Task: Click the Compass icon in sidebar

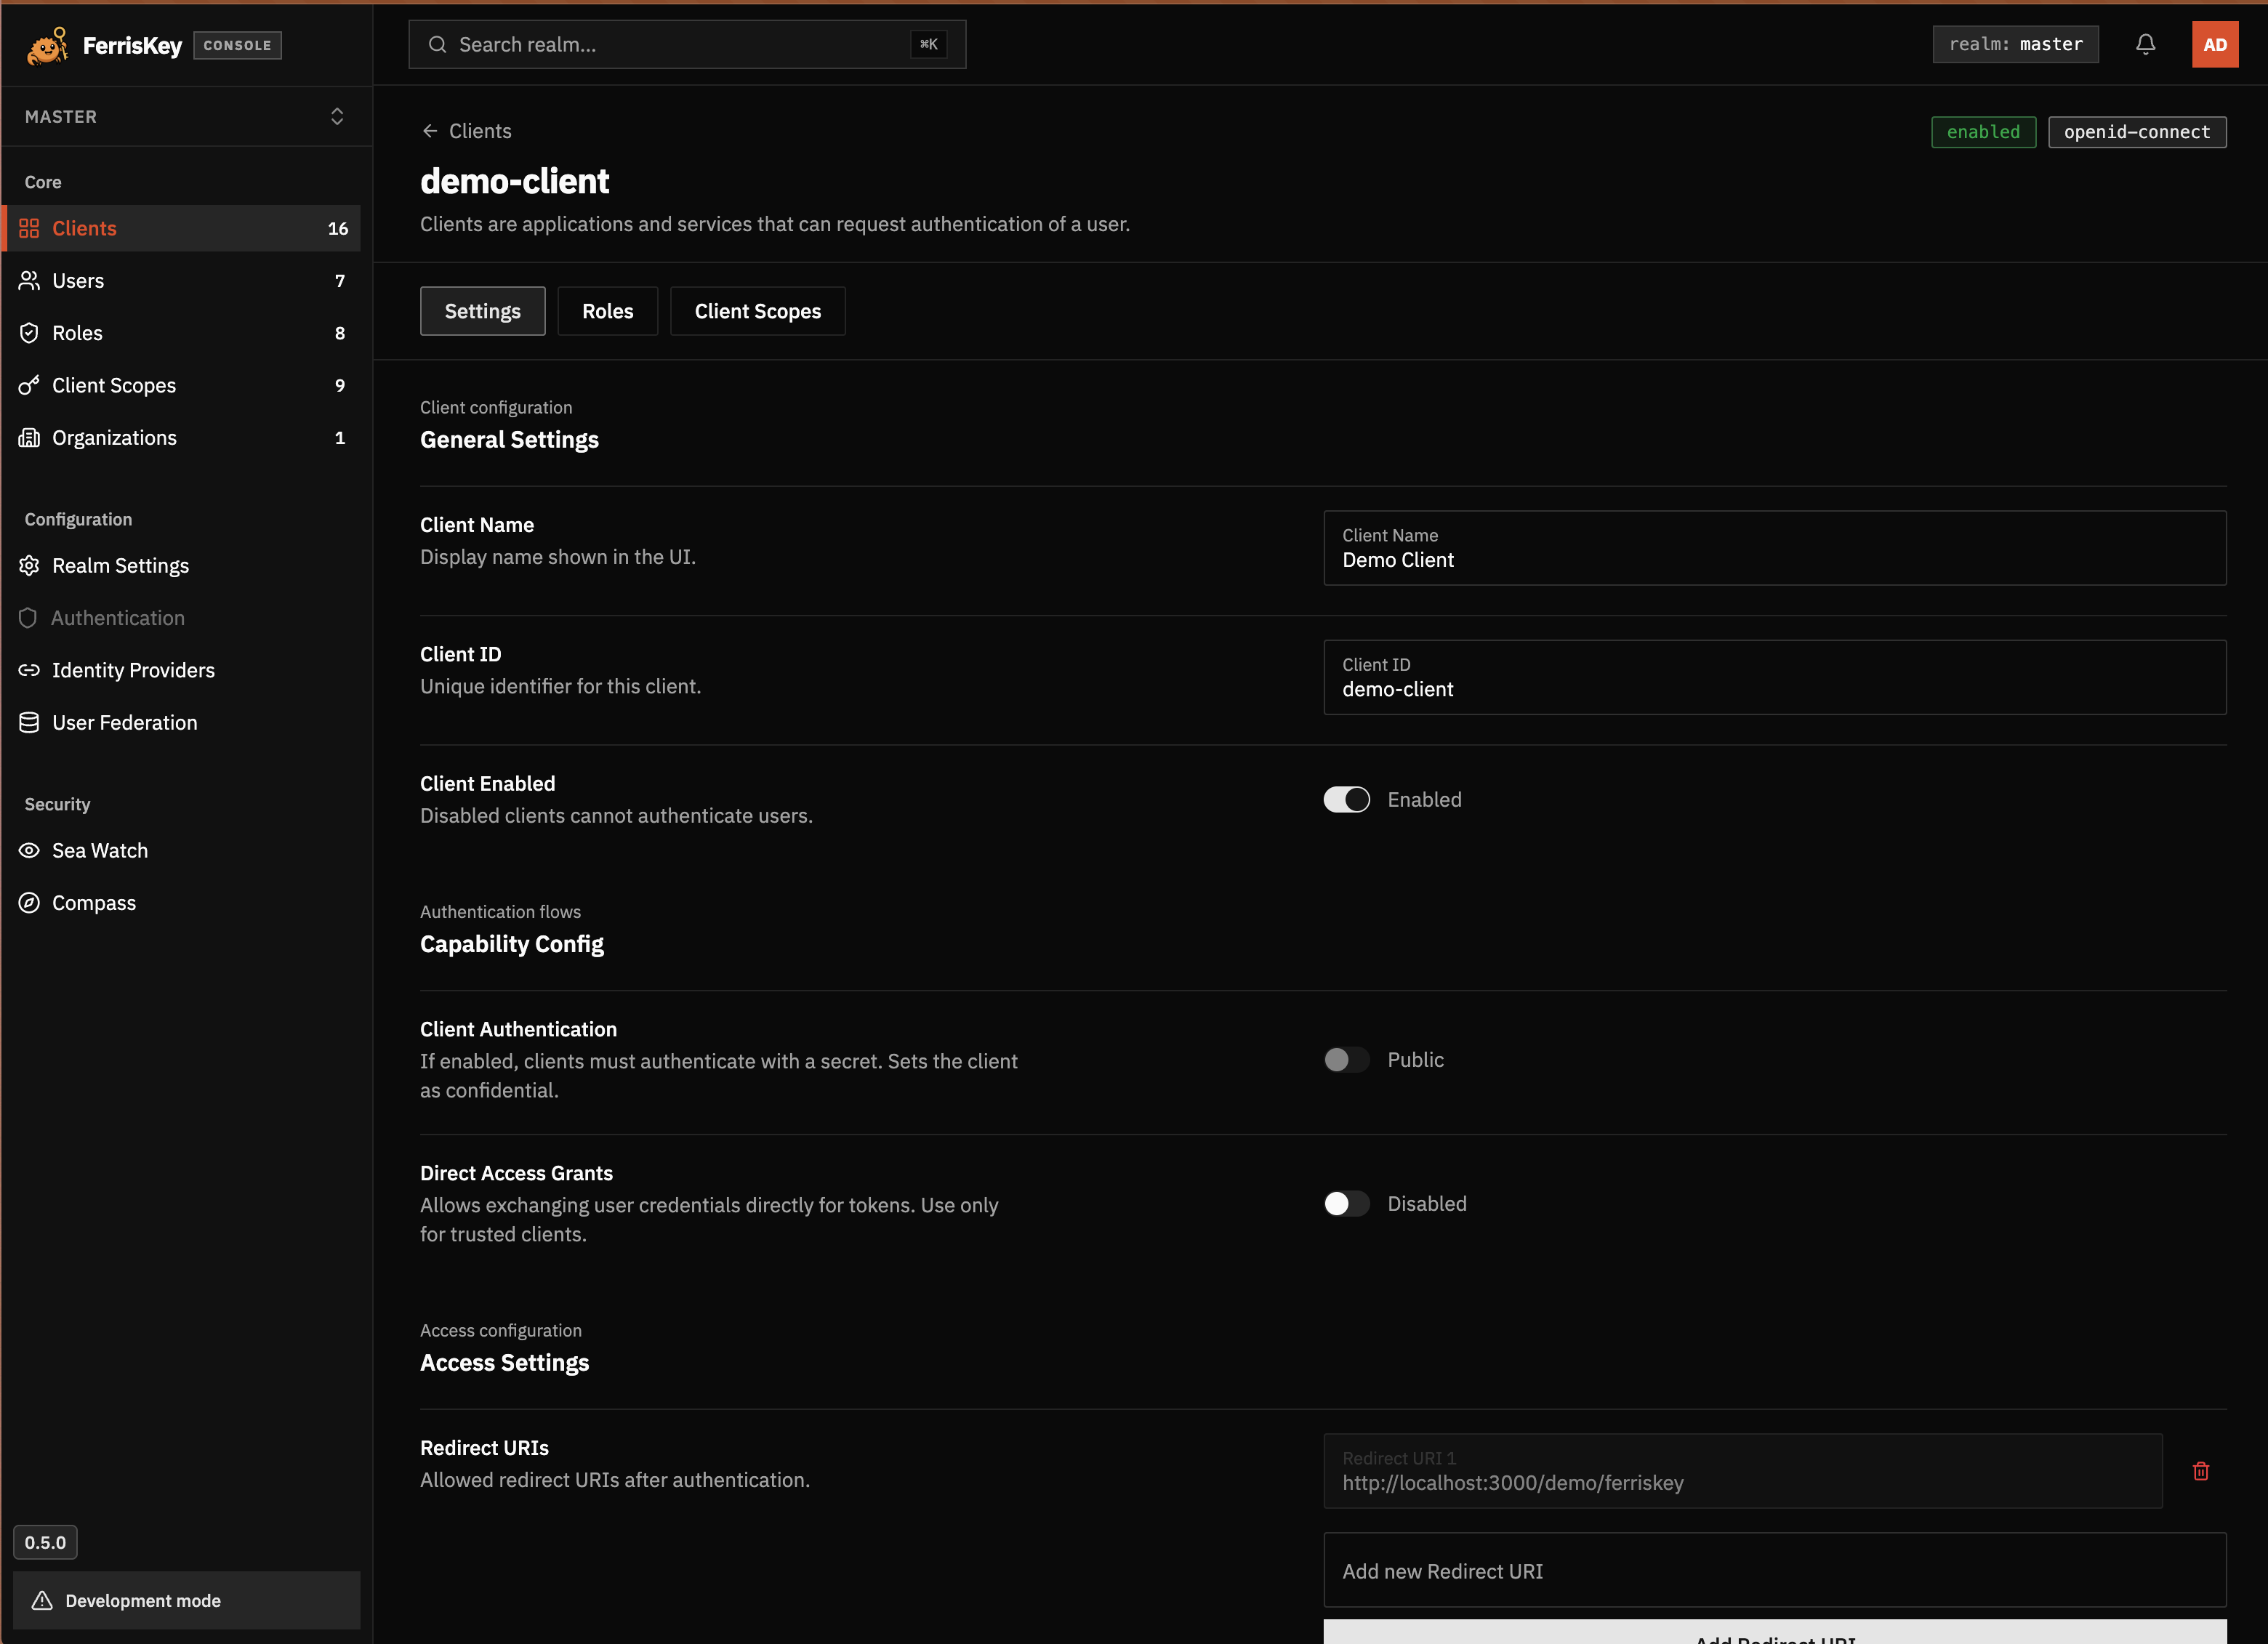Action: click(x=29, y=902)
